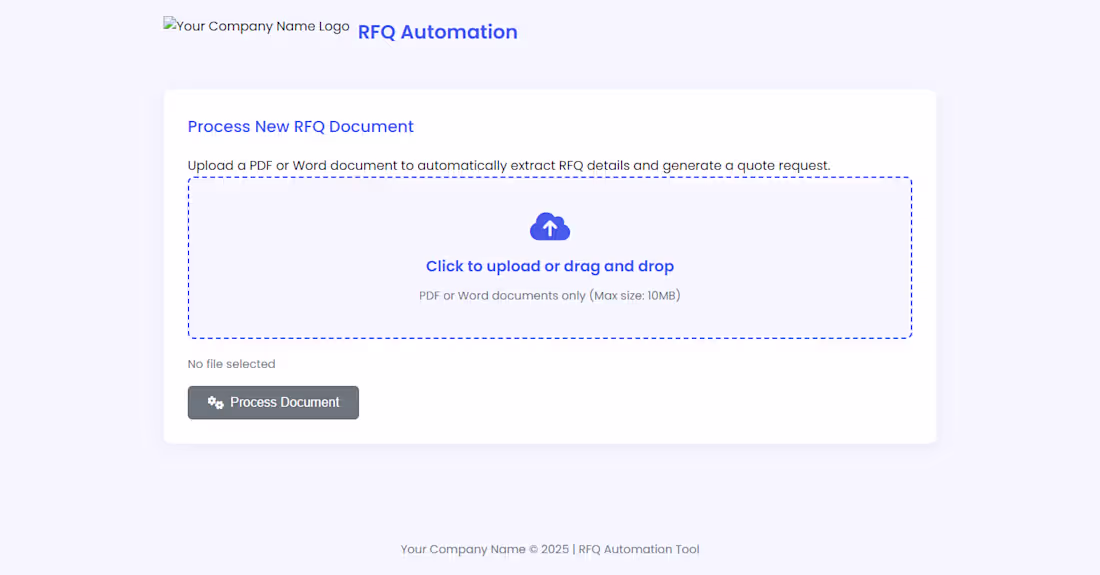Click the 'No file selected' status text

[x=232, y=364]
